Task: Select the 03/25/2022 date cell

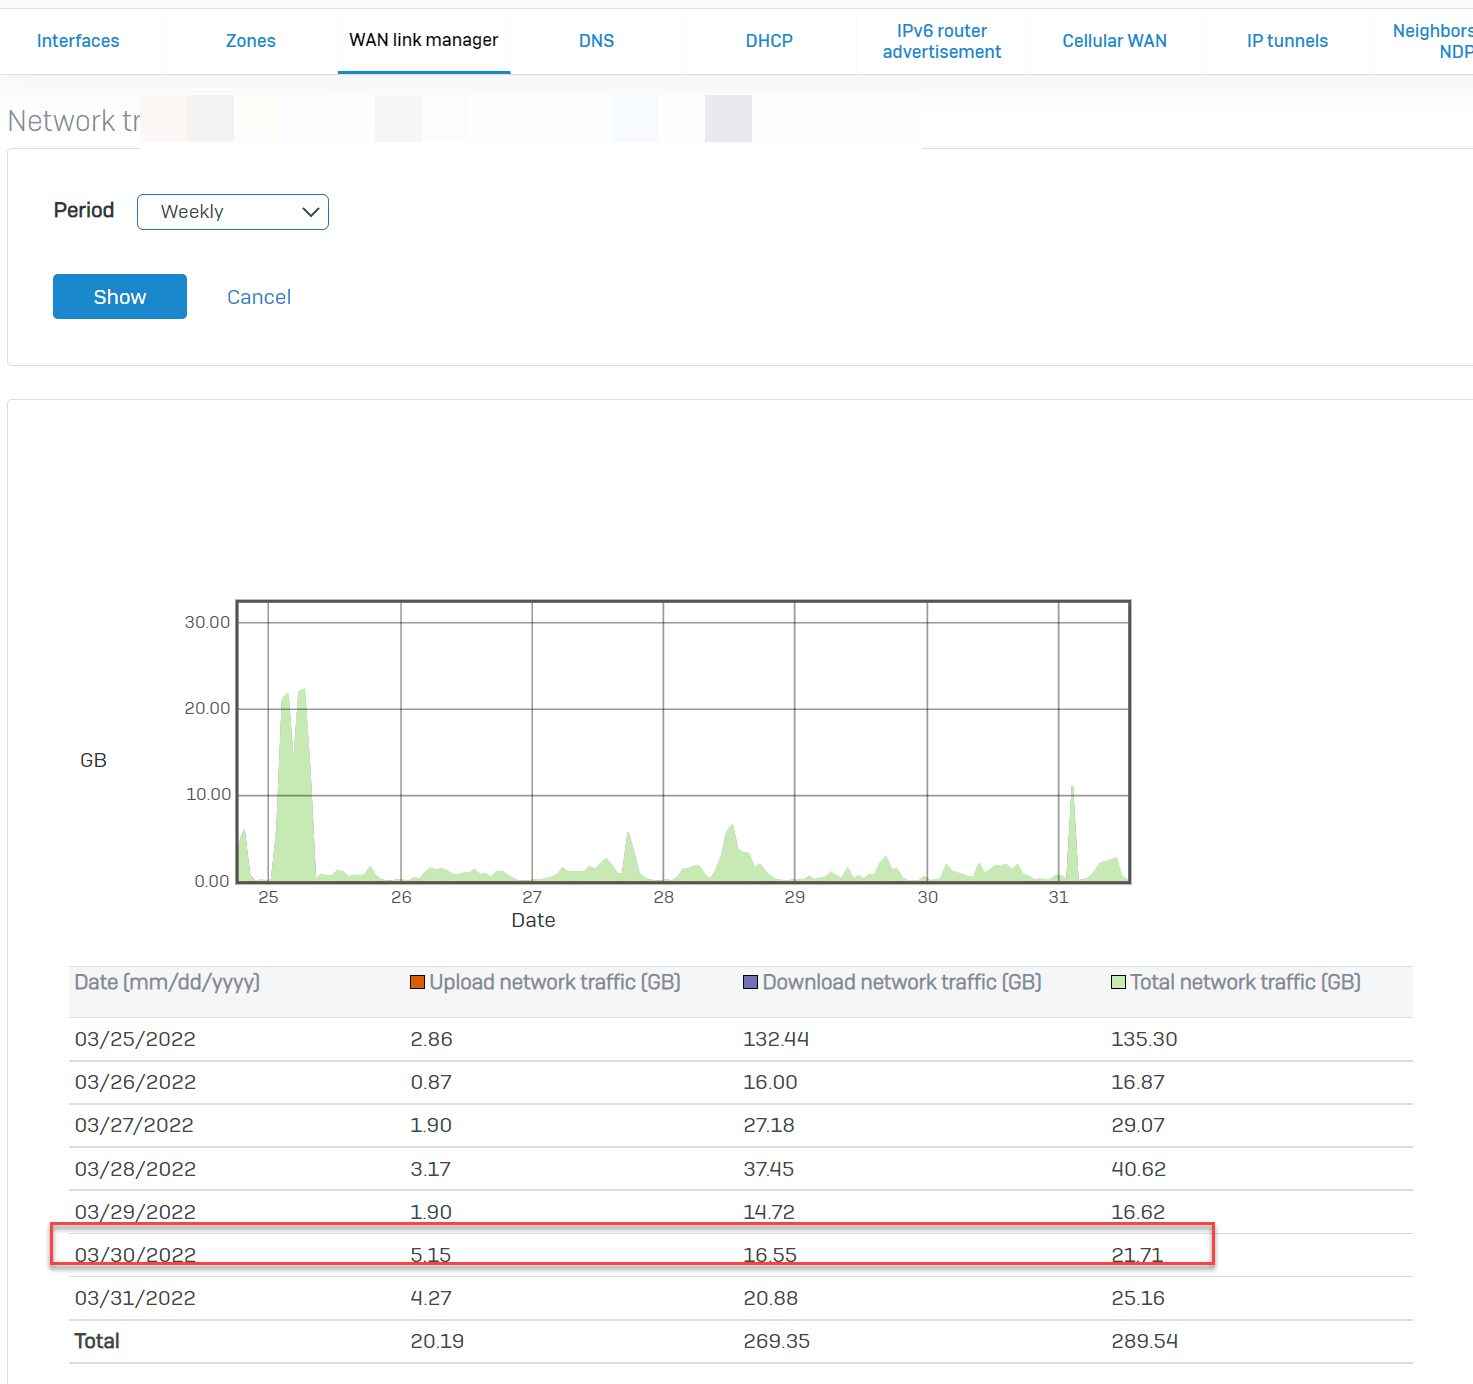Action: [135, 1039]
